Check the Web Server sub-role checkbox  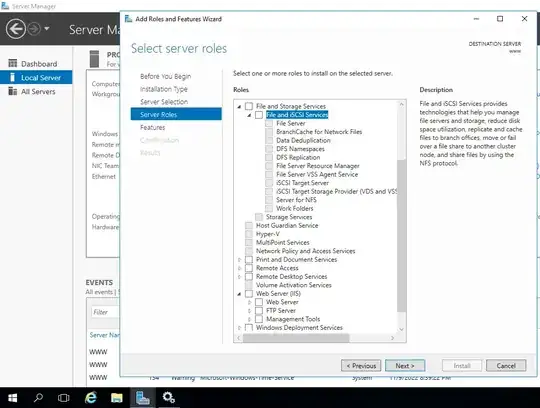[x=259, y=302]
